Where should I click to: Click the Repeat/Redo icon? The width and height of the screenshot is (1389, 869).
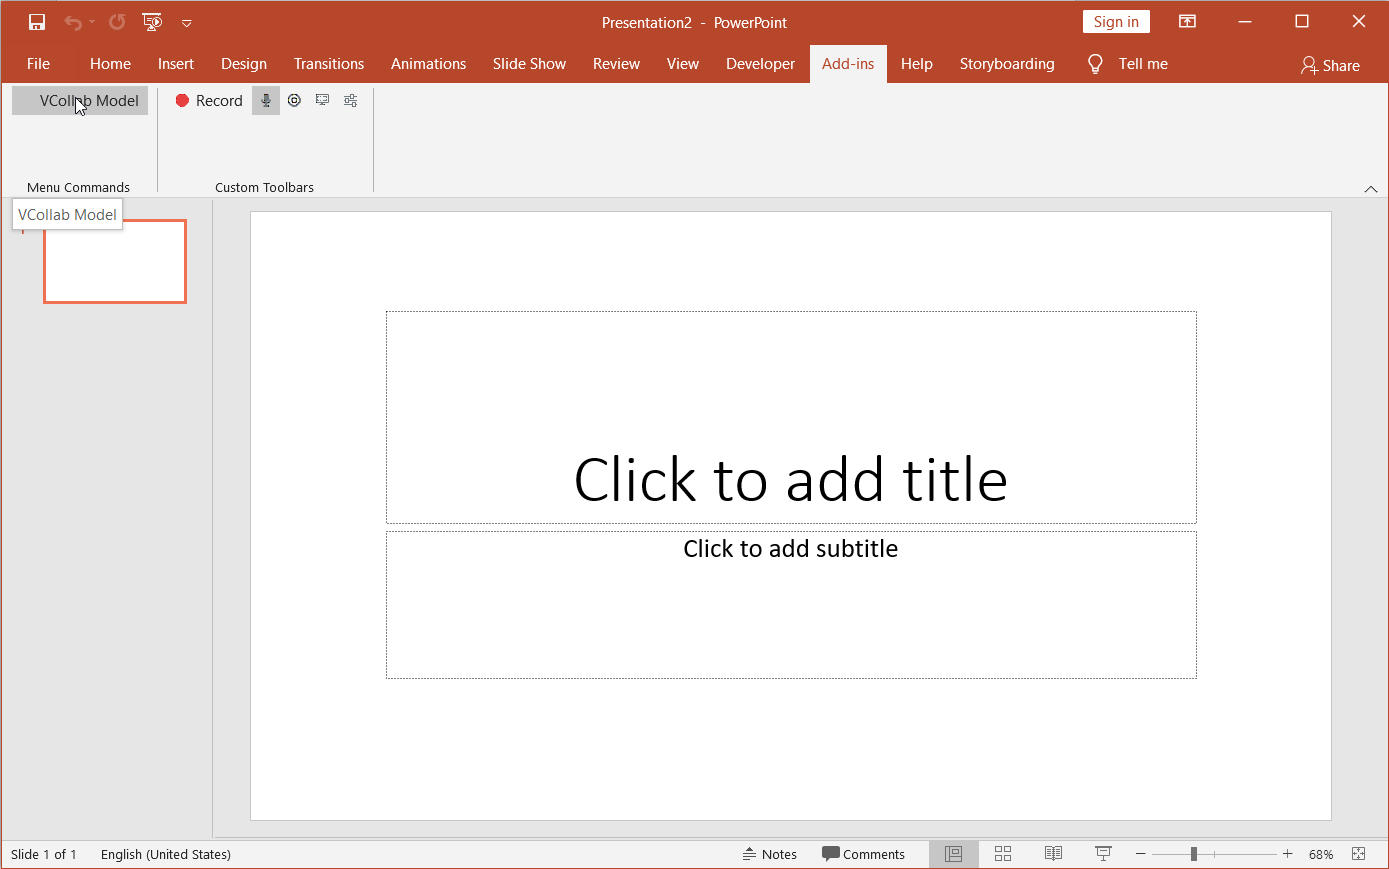point(117,22)
